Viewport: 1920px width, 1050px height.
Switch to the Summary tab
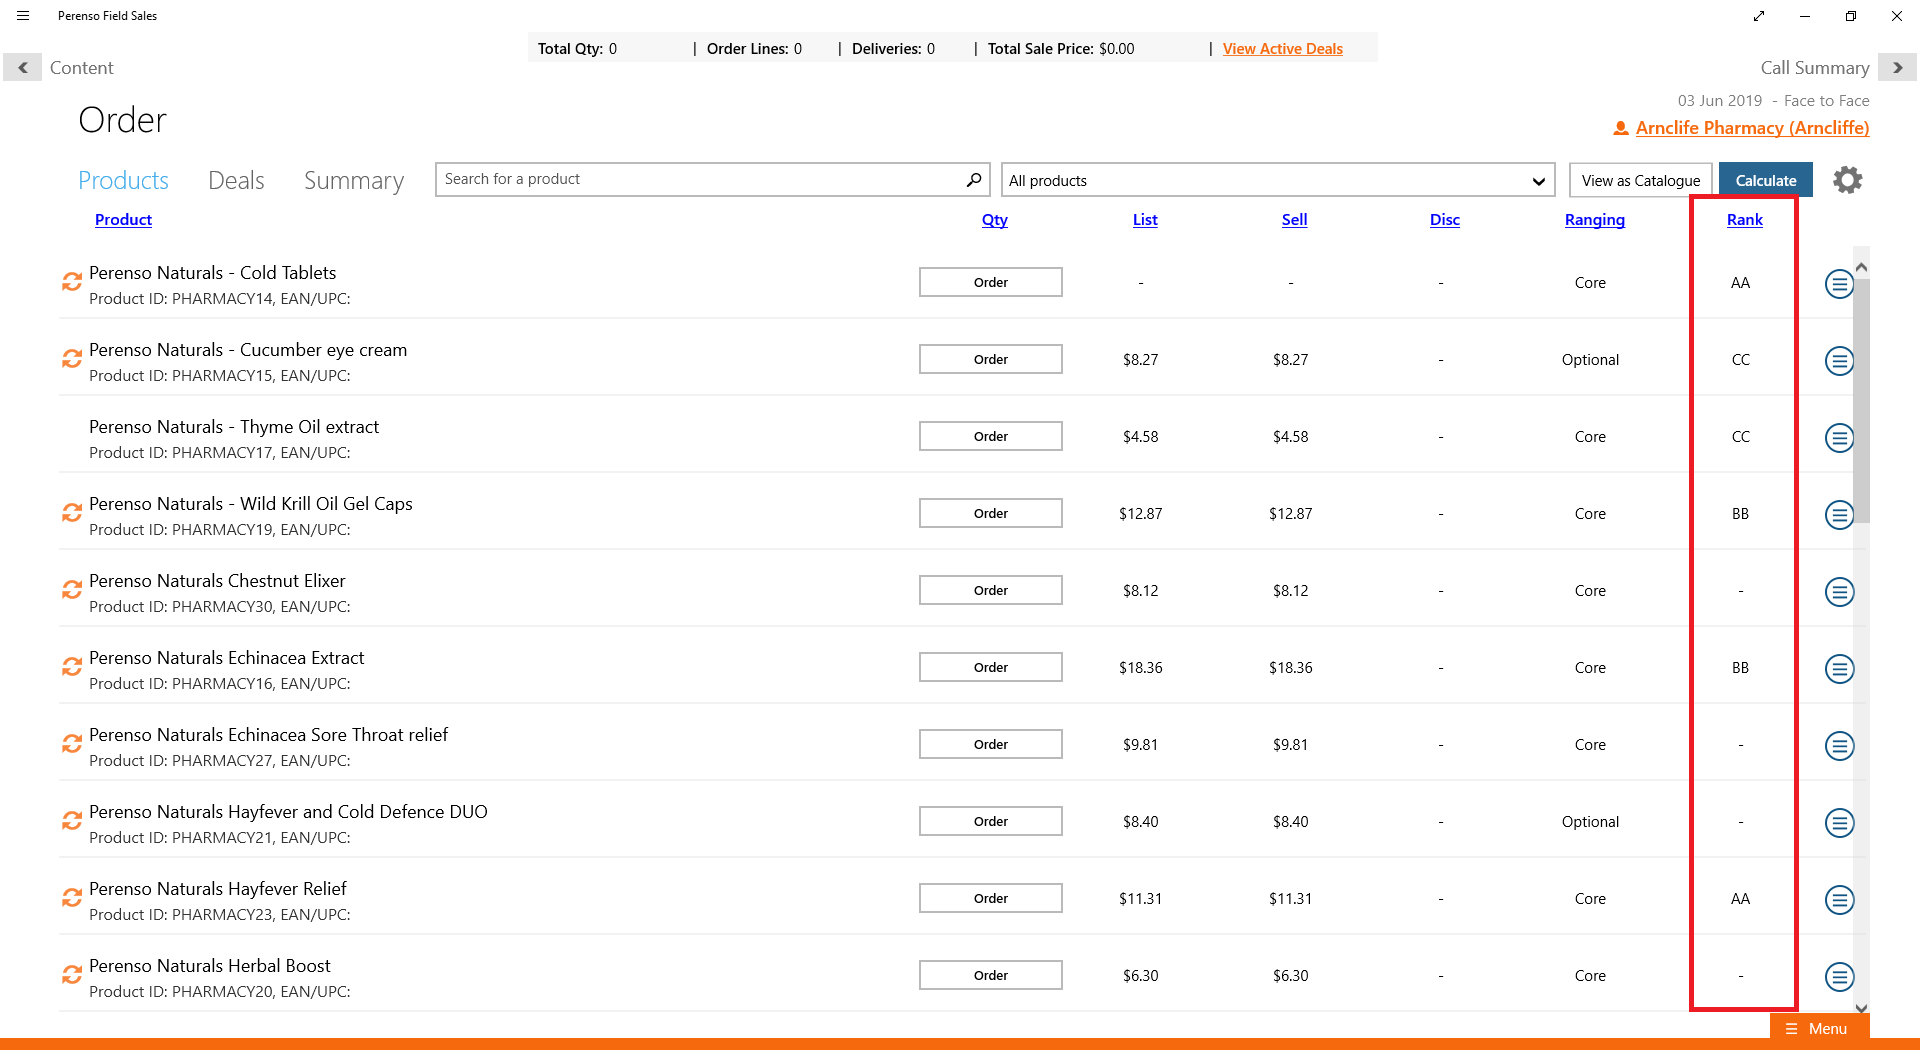(x=354, y=180)
